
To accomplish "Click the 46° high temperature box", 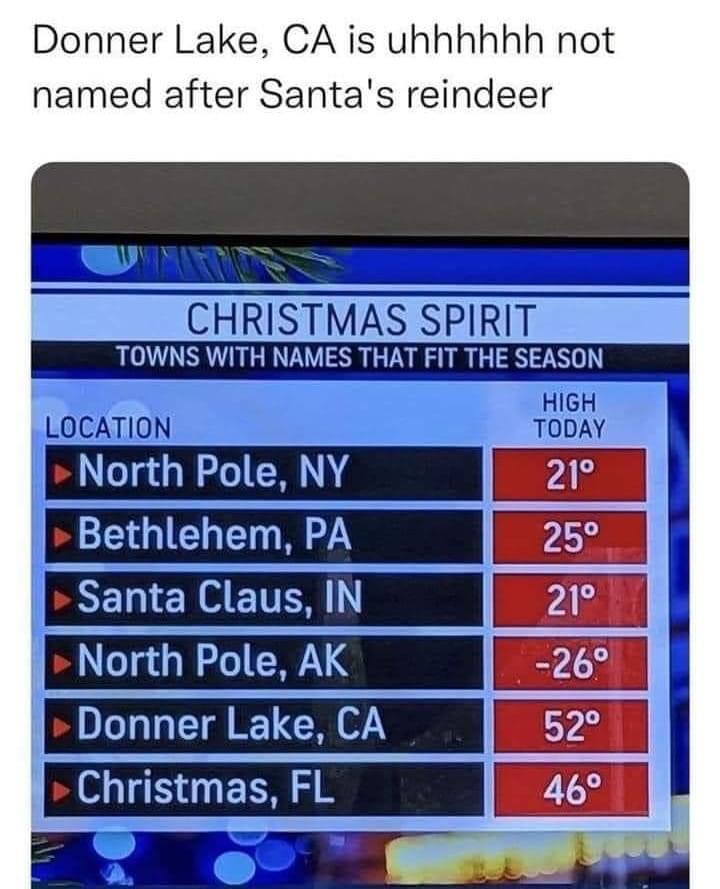I will [571, 790].
